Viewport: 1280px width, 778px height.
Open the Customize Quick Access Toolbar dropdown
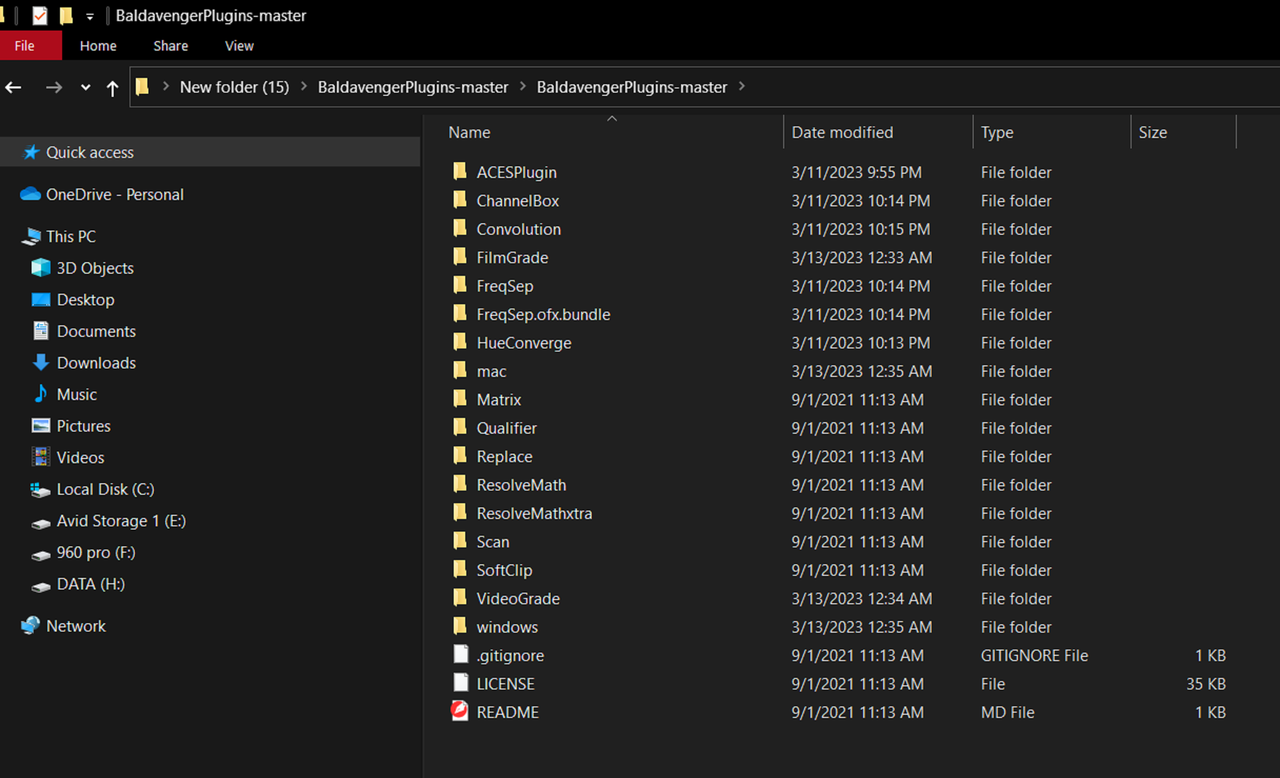pos(90,17)
